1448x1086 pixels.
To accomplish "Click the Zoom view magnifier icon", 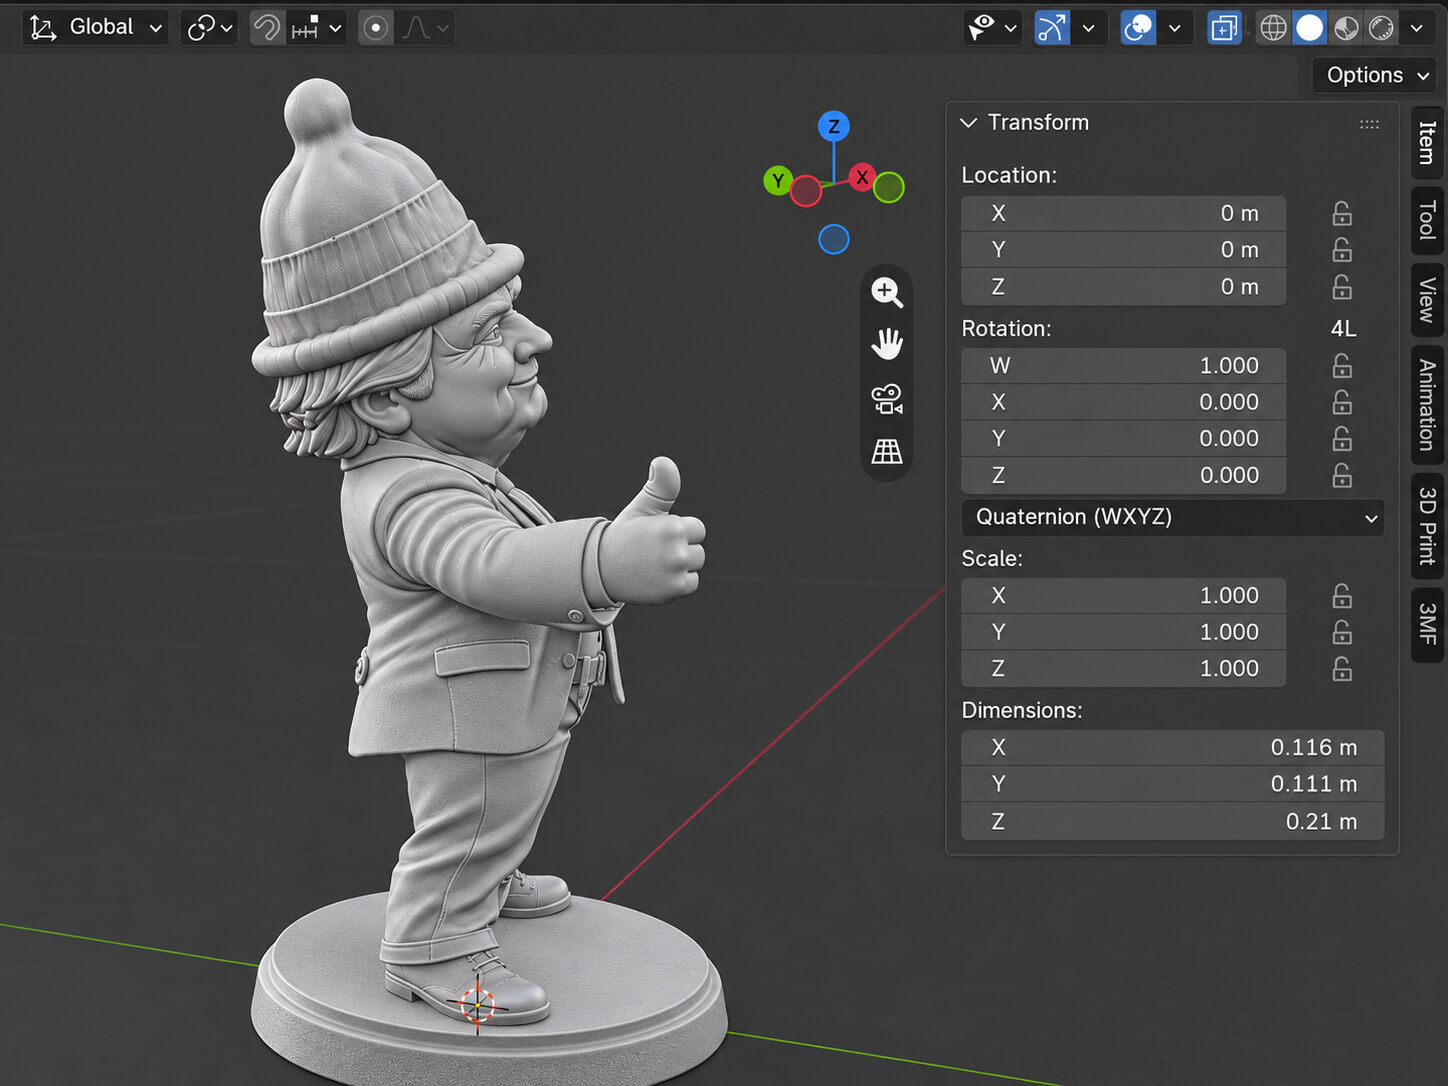I will click(887, 292).
